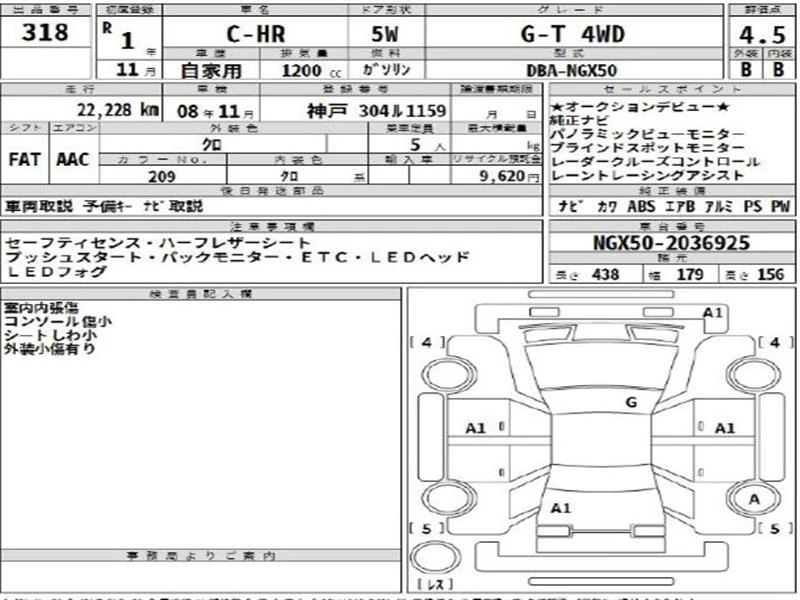Click the A1 mark on front bumper corner
Viewport: 800px width, 600px height.
[x=712, y=312]
